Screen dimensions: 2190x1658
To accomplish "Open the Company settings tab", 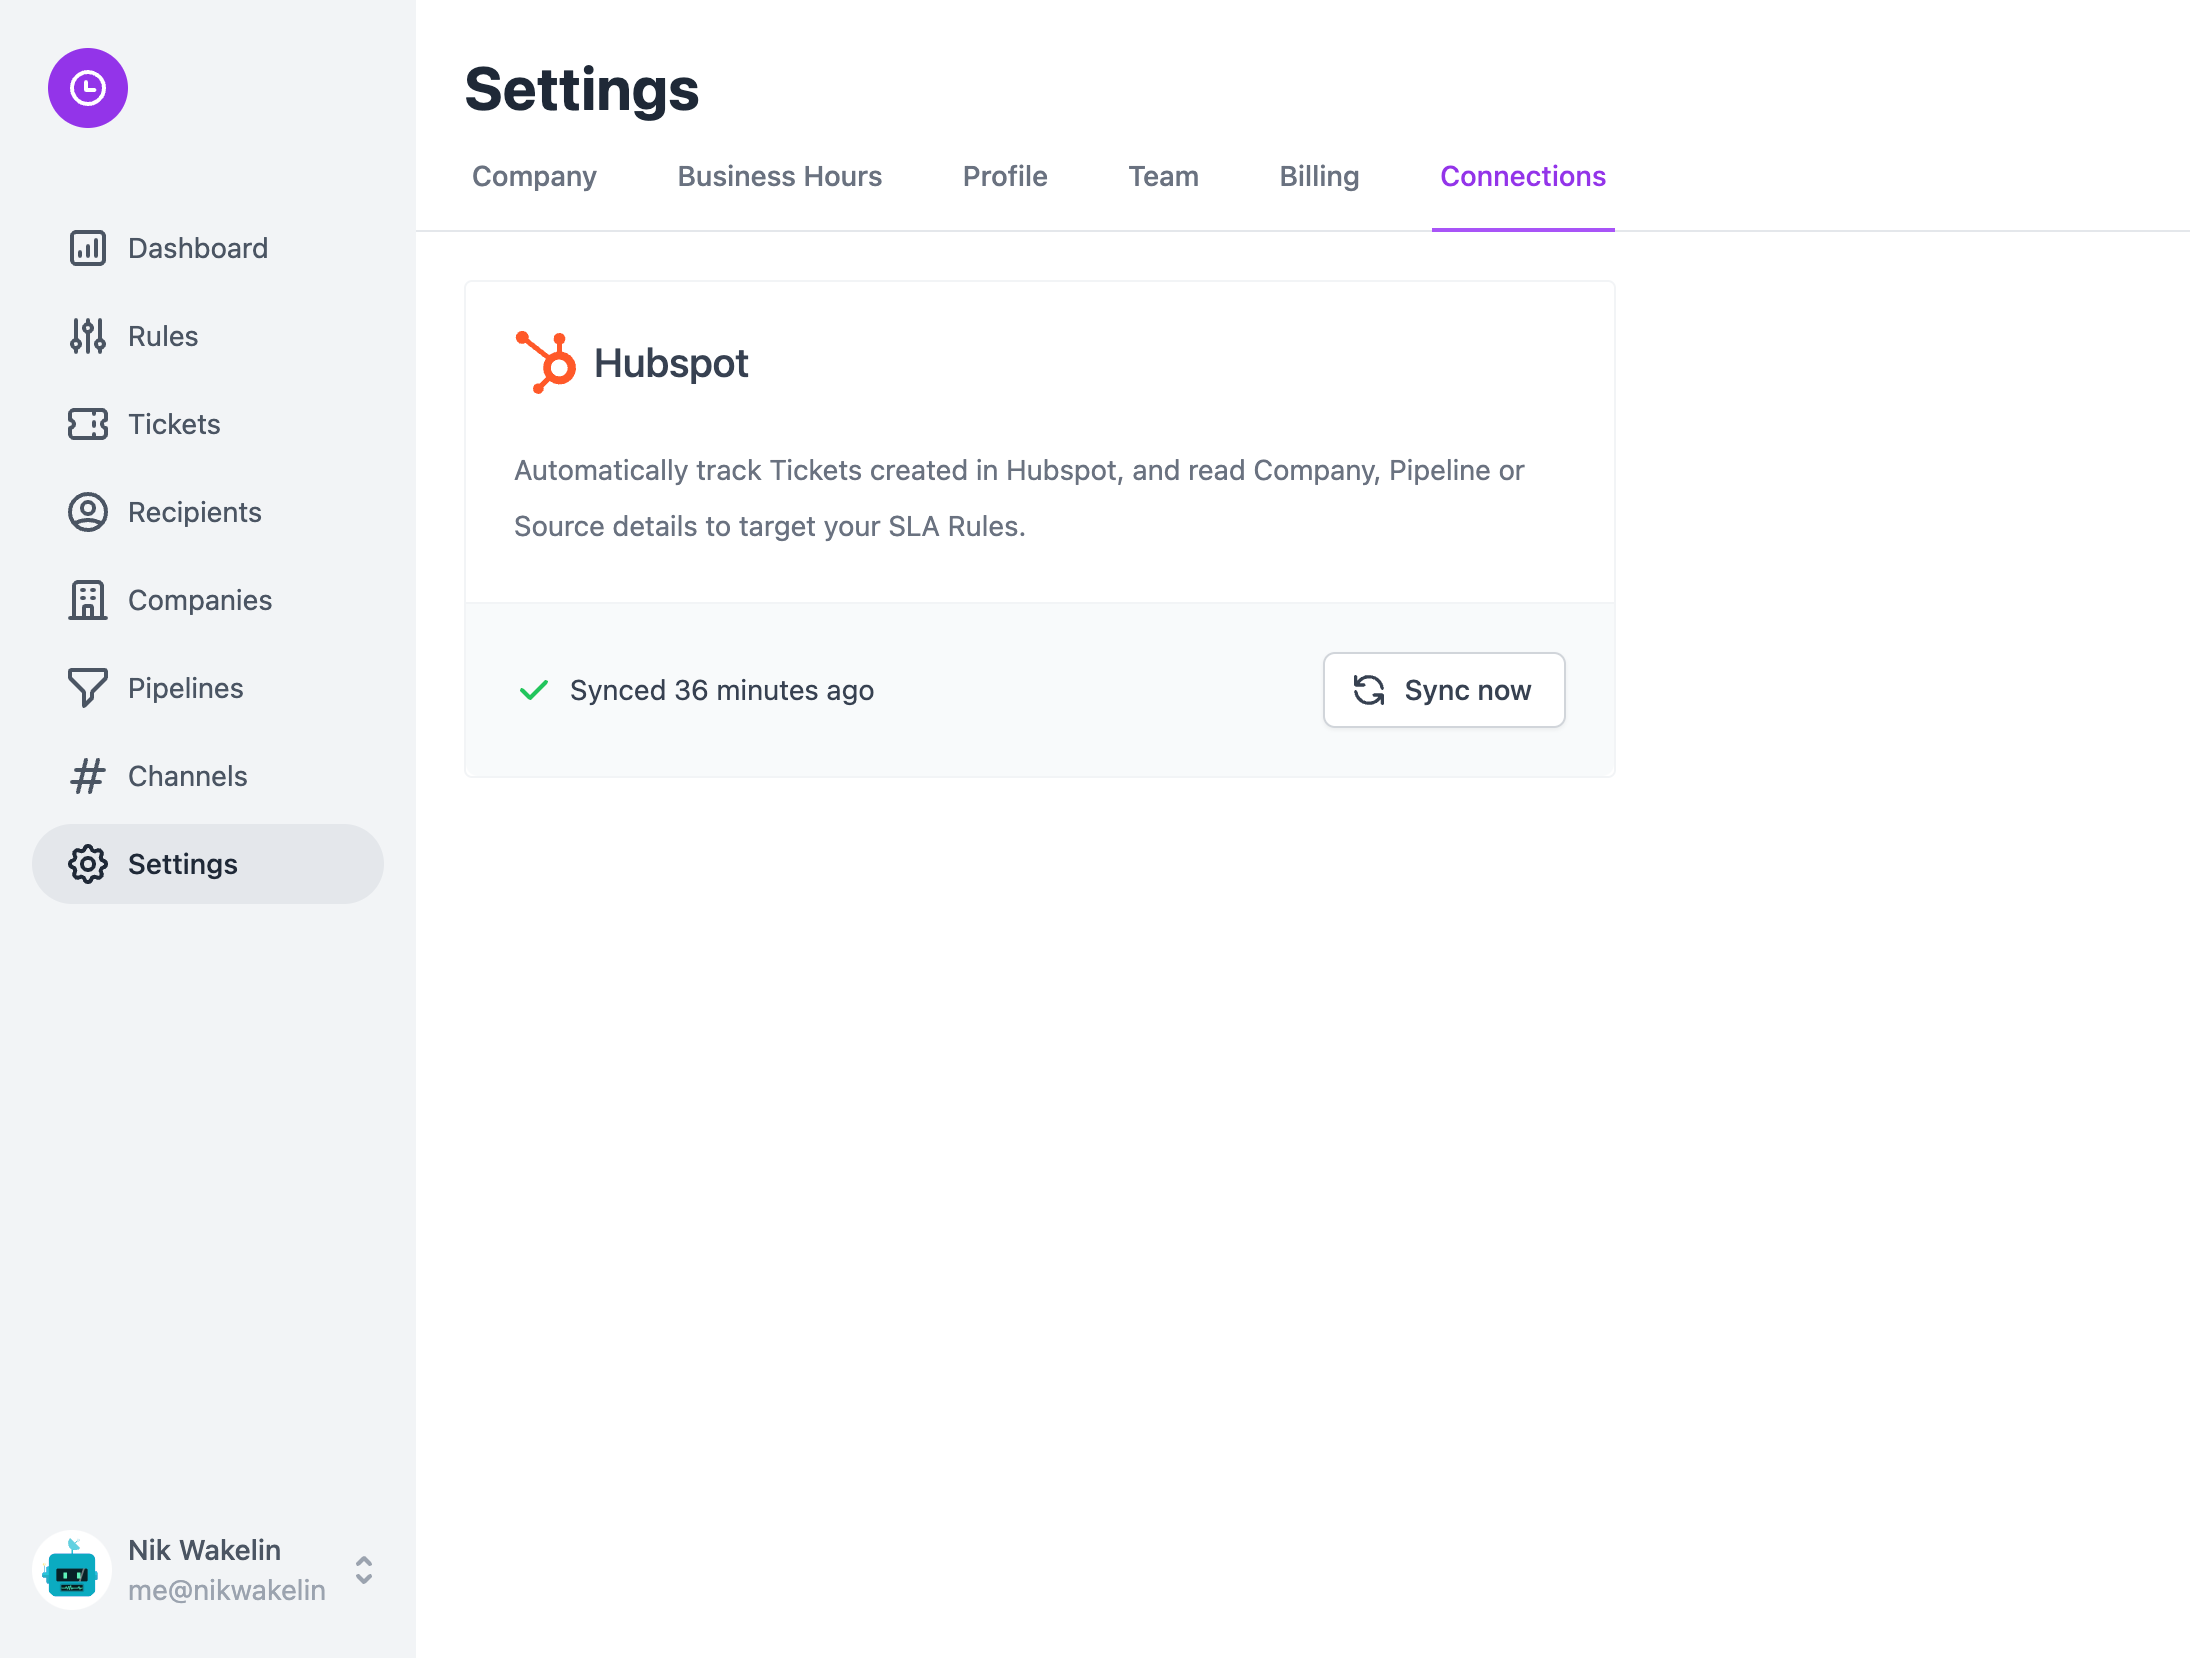I will click(x=534, y=177).
